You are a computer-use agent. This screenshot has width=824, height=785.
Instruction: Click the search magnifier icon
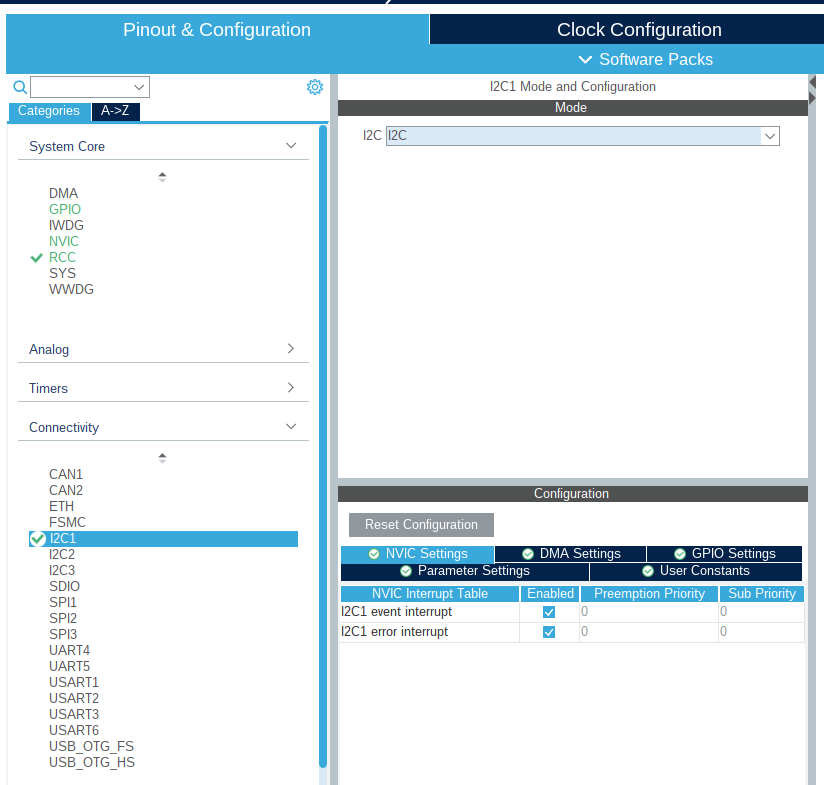click(x=19, y=87)
